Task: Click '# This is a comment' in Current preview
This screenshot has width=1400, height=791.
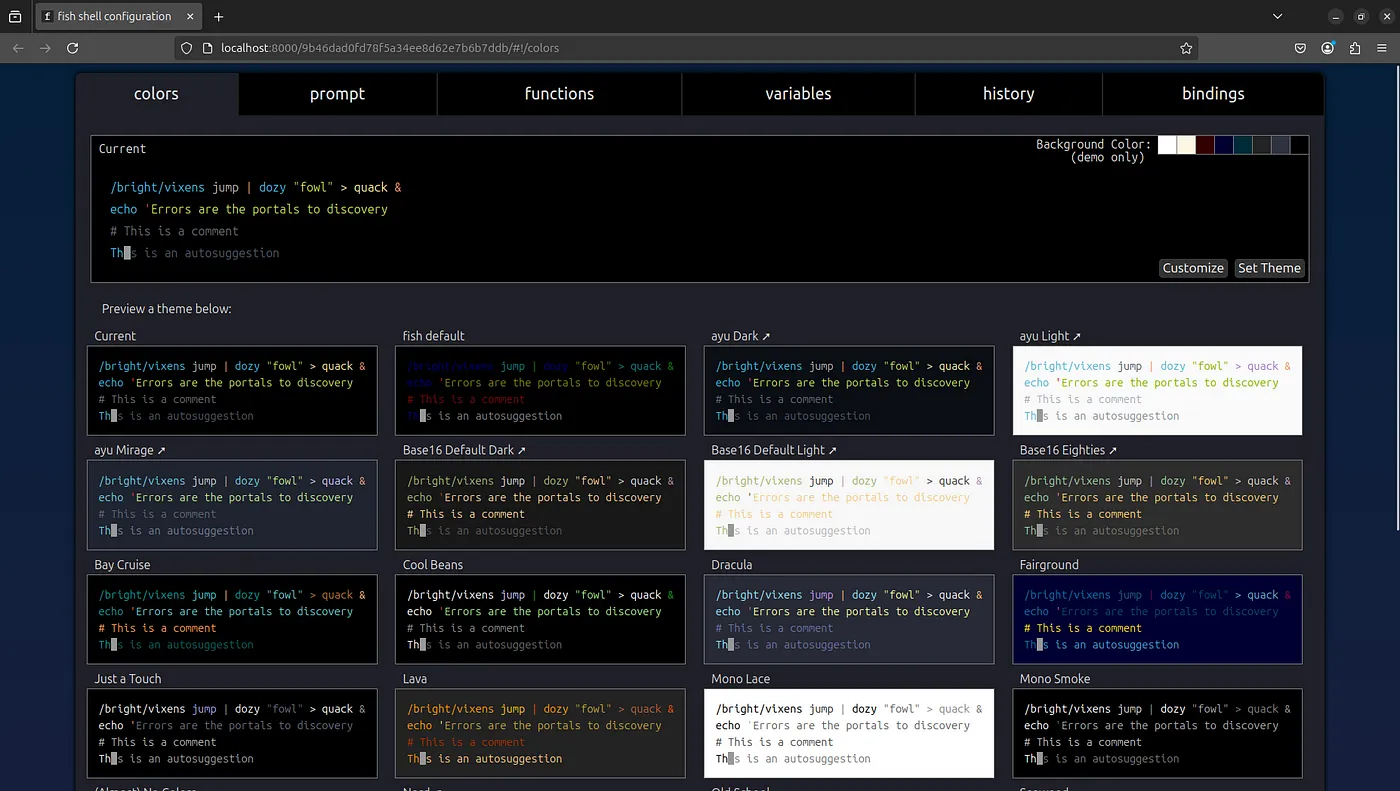Action: point(174,231)
